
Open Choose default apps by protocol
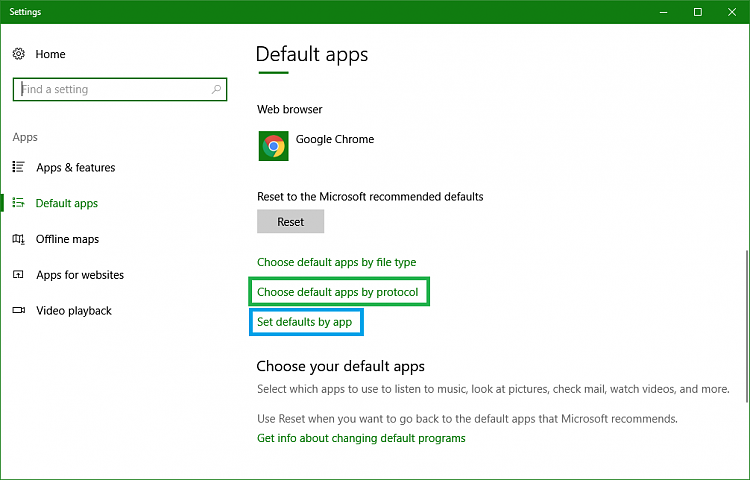[338, 292]
